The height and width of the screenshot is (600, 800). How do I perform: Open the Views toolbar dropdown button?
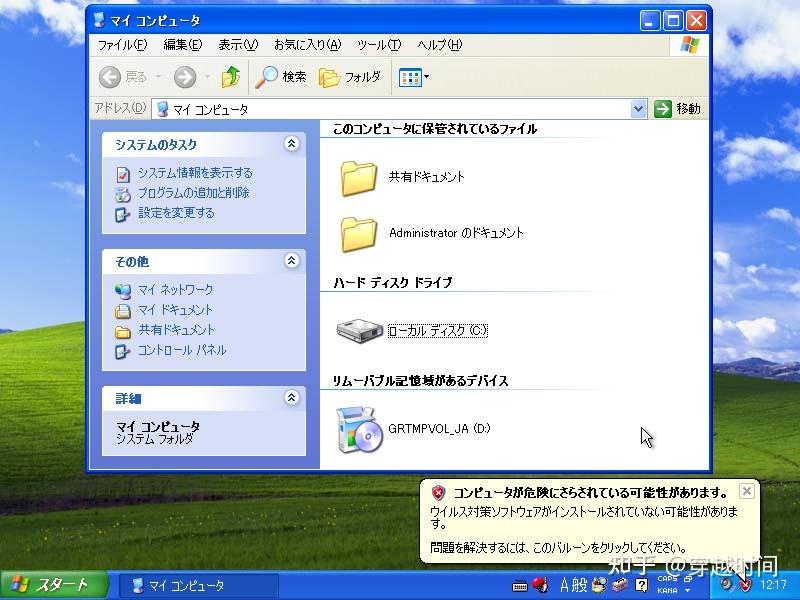[x=413, y=78]
